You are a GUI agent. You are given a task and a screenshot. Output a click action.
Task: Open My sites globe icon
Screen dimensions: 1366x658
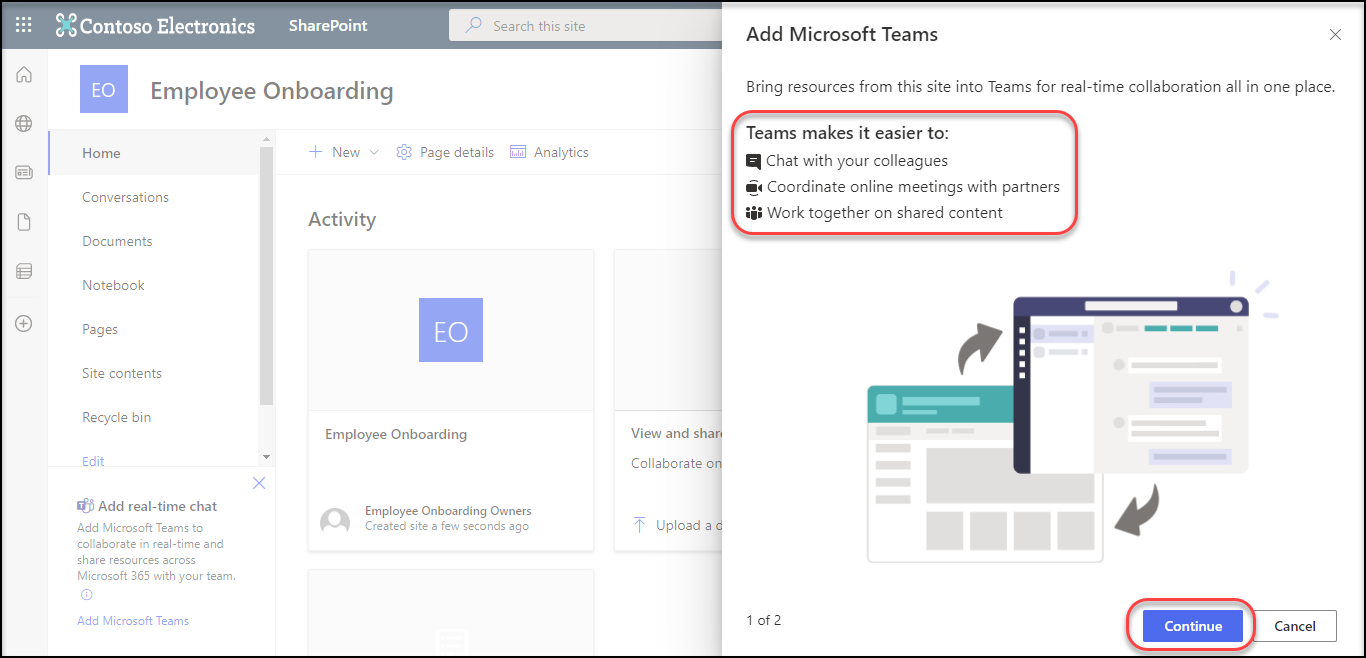[24, 124]
